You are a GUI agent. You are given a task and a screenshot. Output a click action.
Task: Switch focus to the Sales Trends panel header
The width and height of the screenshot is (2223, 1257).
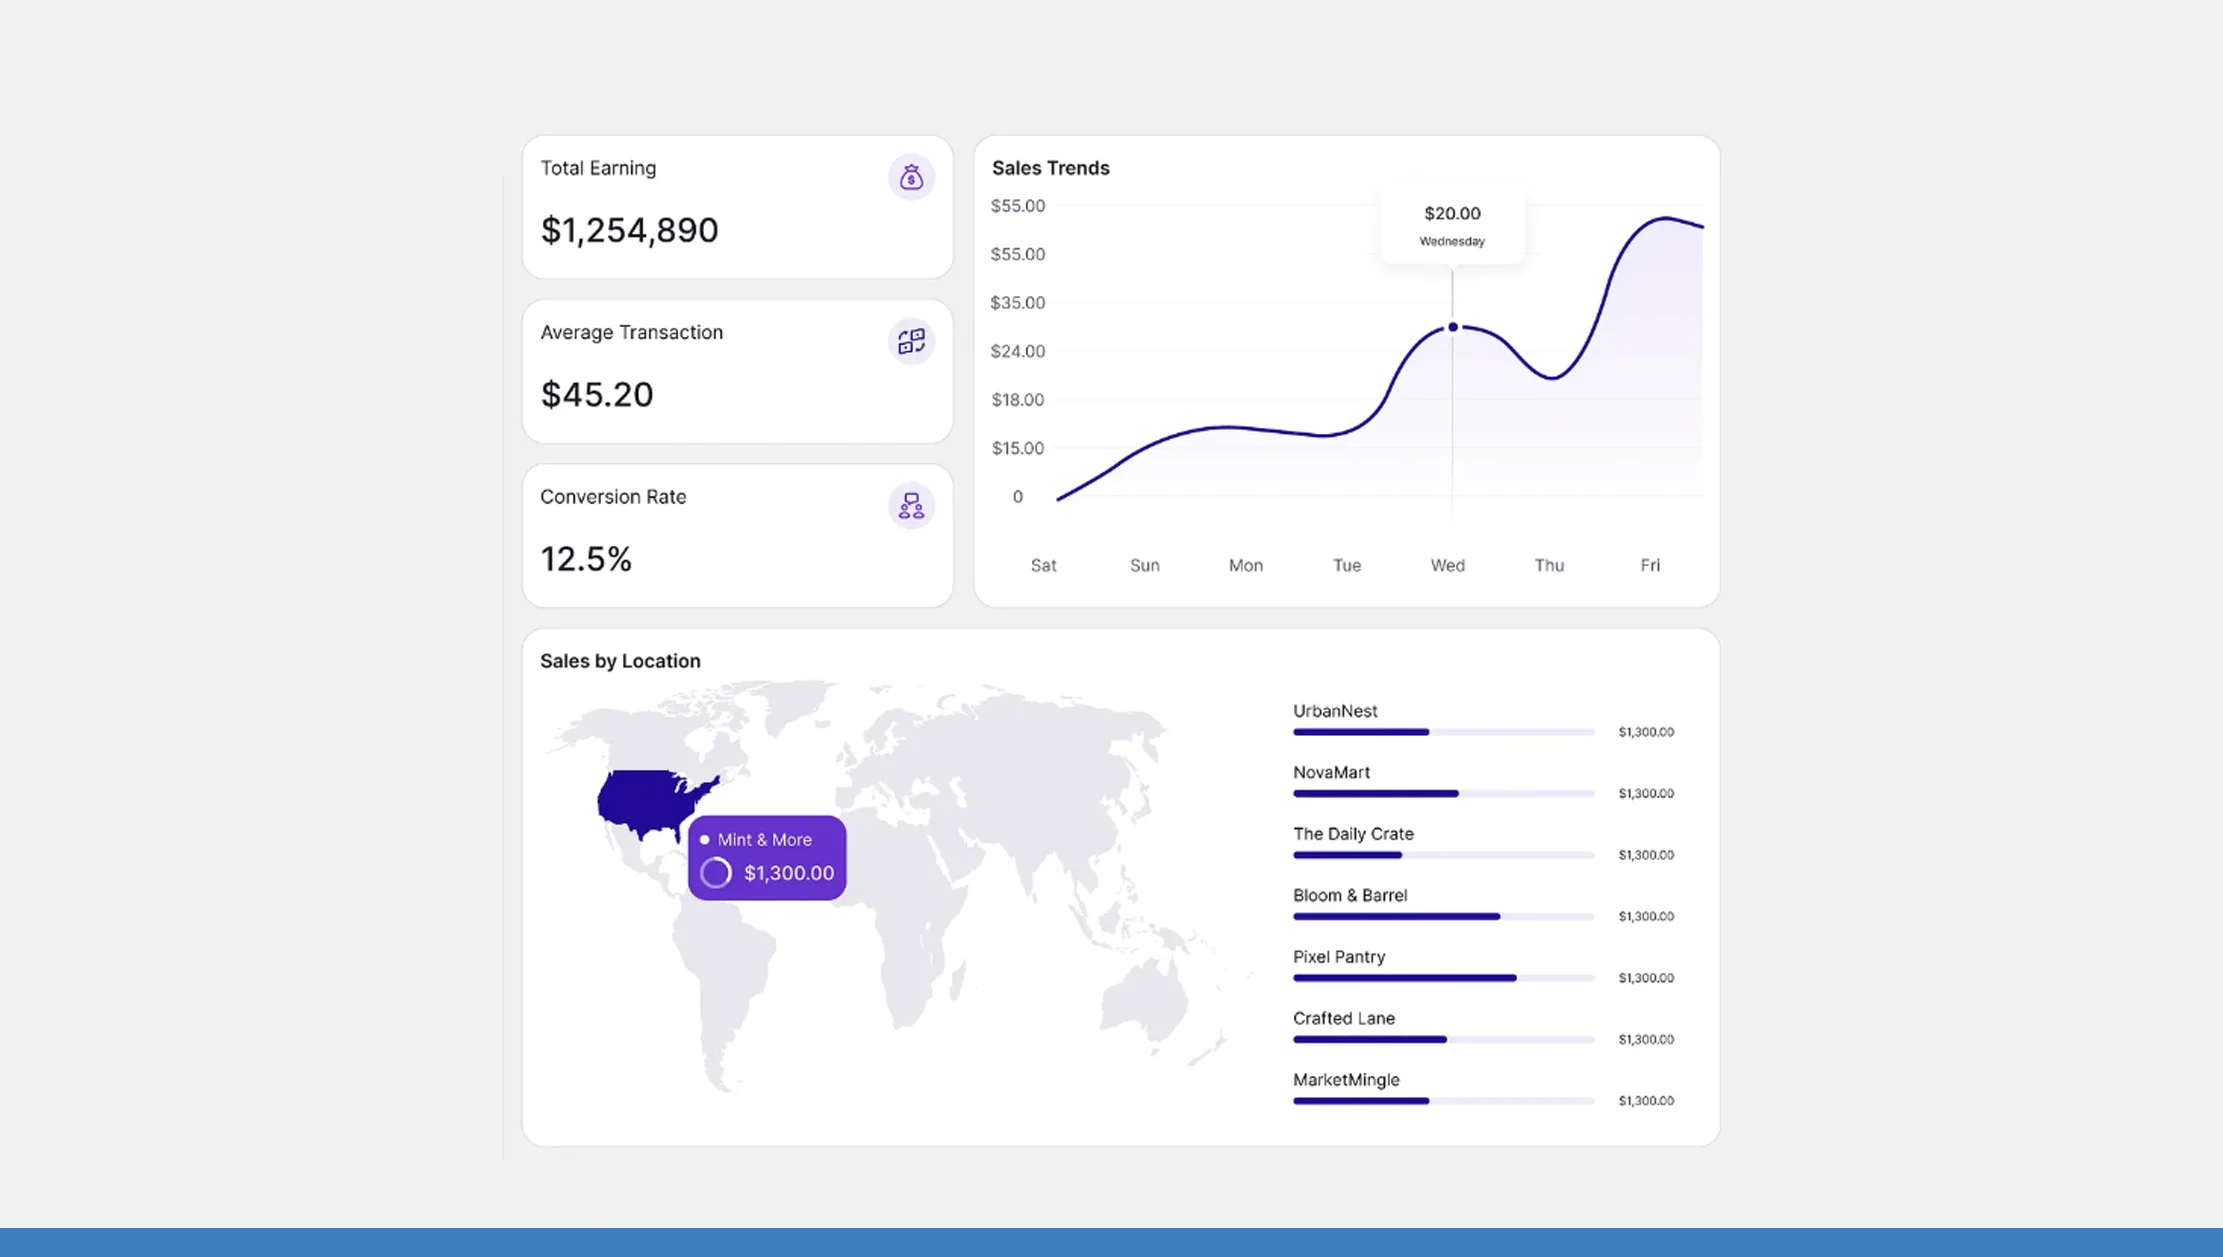pos(1050,168)
